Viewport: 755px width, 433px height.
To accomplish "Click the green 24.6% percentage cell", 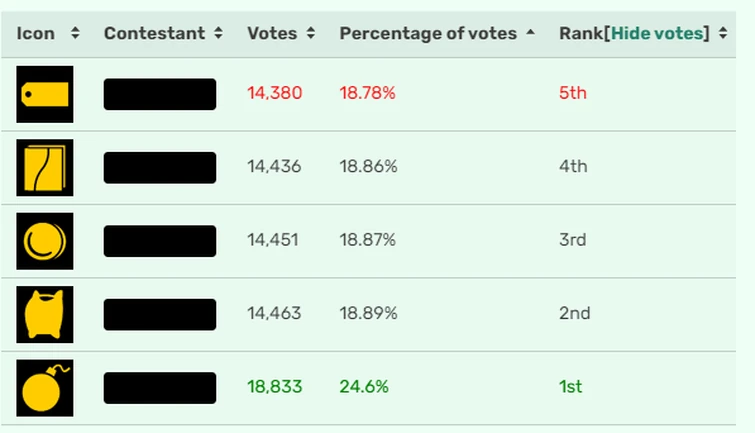I will coord(366,387).
